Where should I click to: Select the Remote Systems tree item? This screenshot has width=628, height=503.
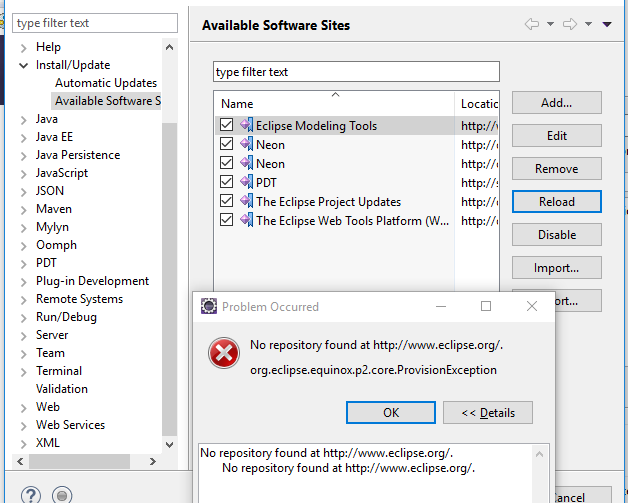click(x=79, y=299)
